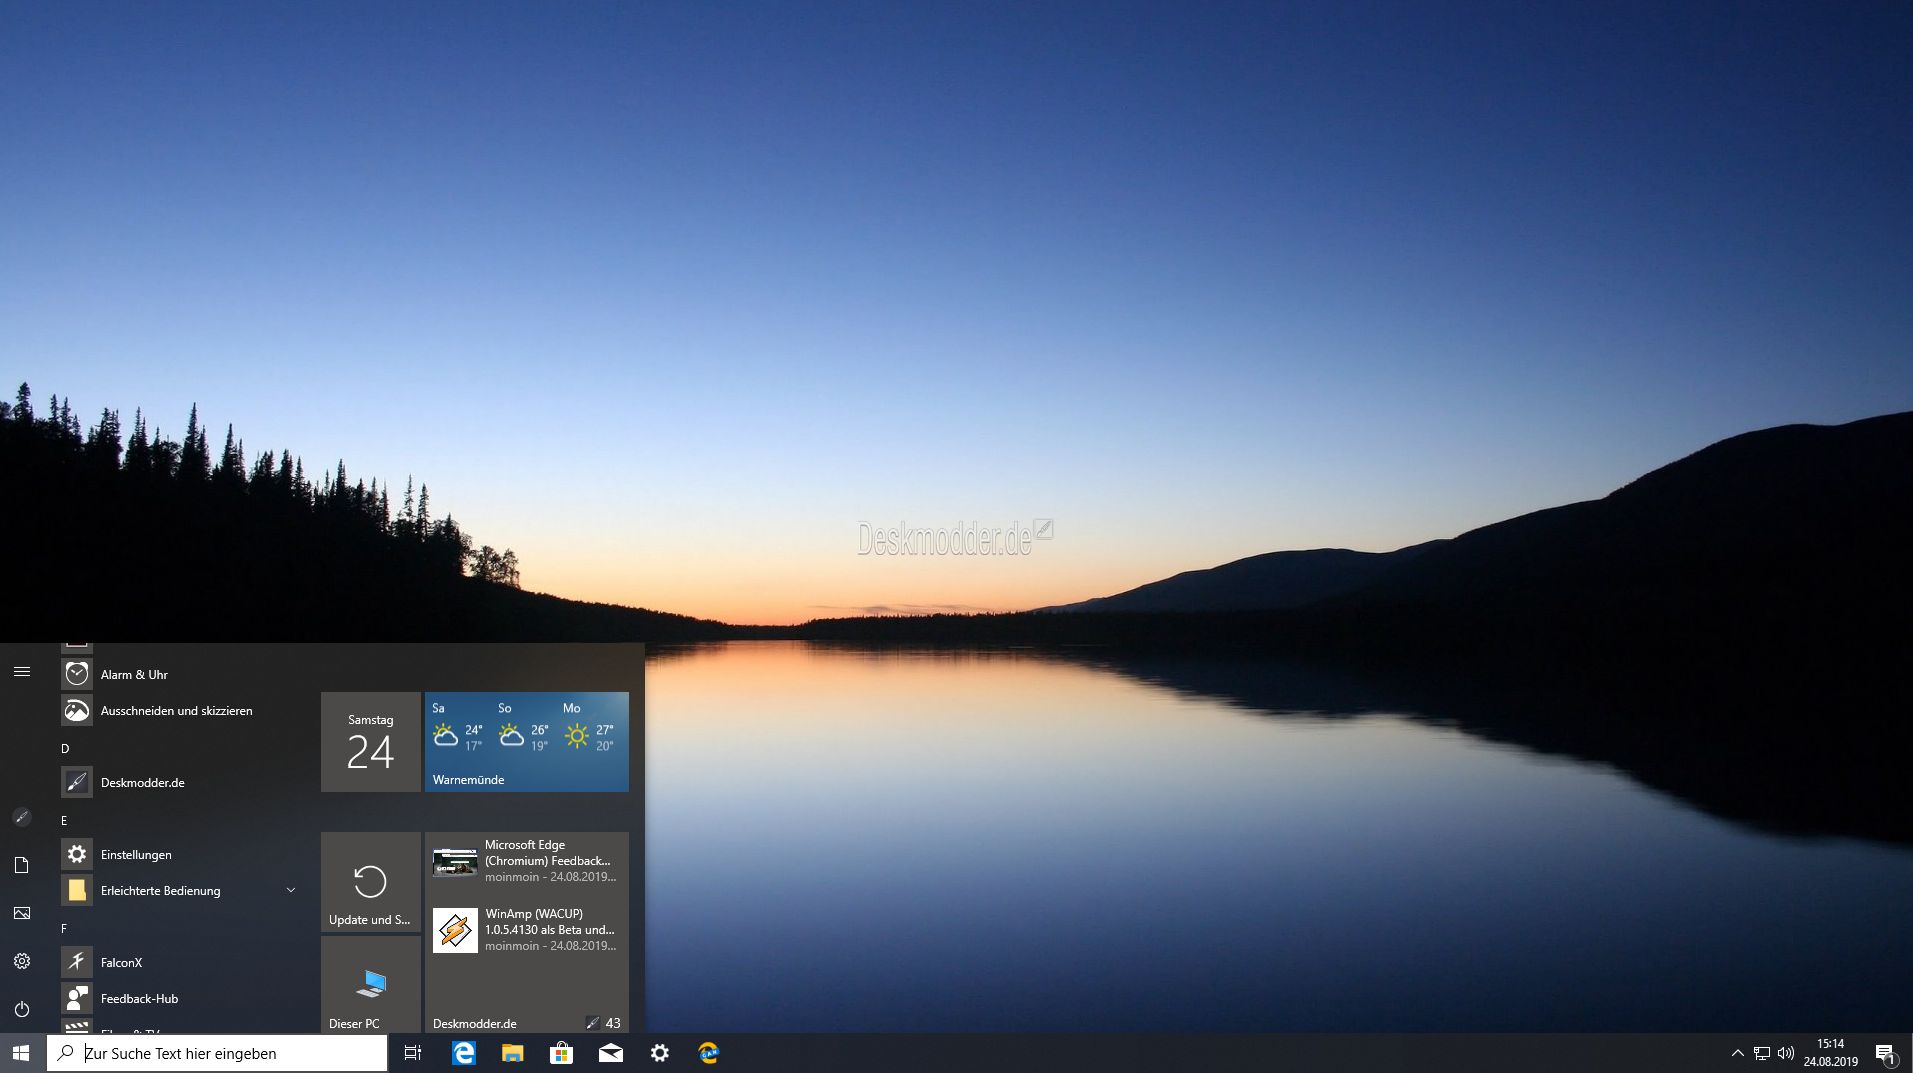Screen dimensions: 1913x1073
Task: Click the Einstellungen gear icon in the list
Action: coord(77,855)
